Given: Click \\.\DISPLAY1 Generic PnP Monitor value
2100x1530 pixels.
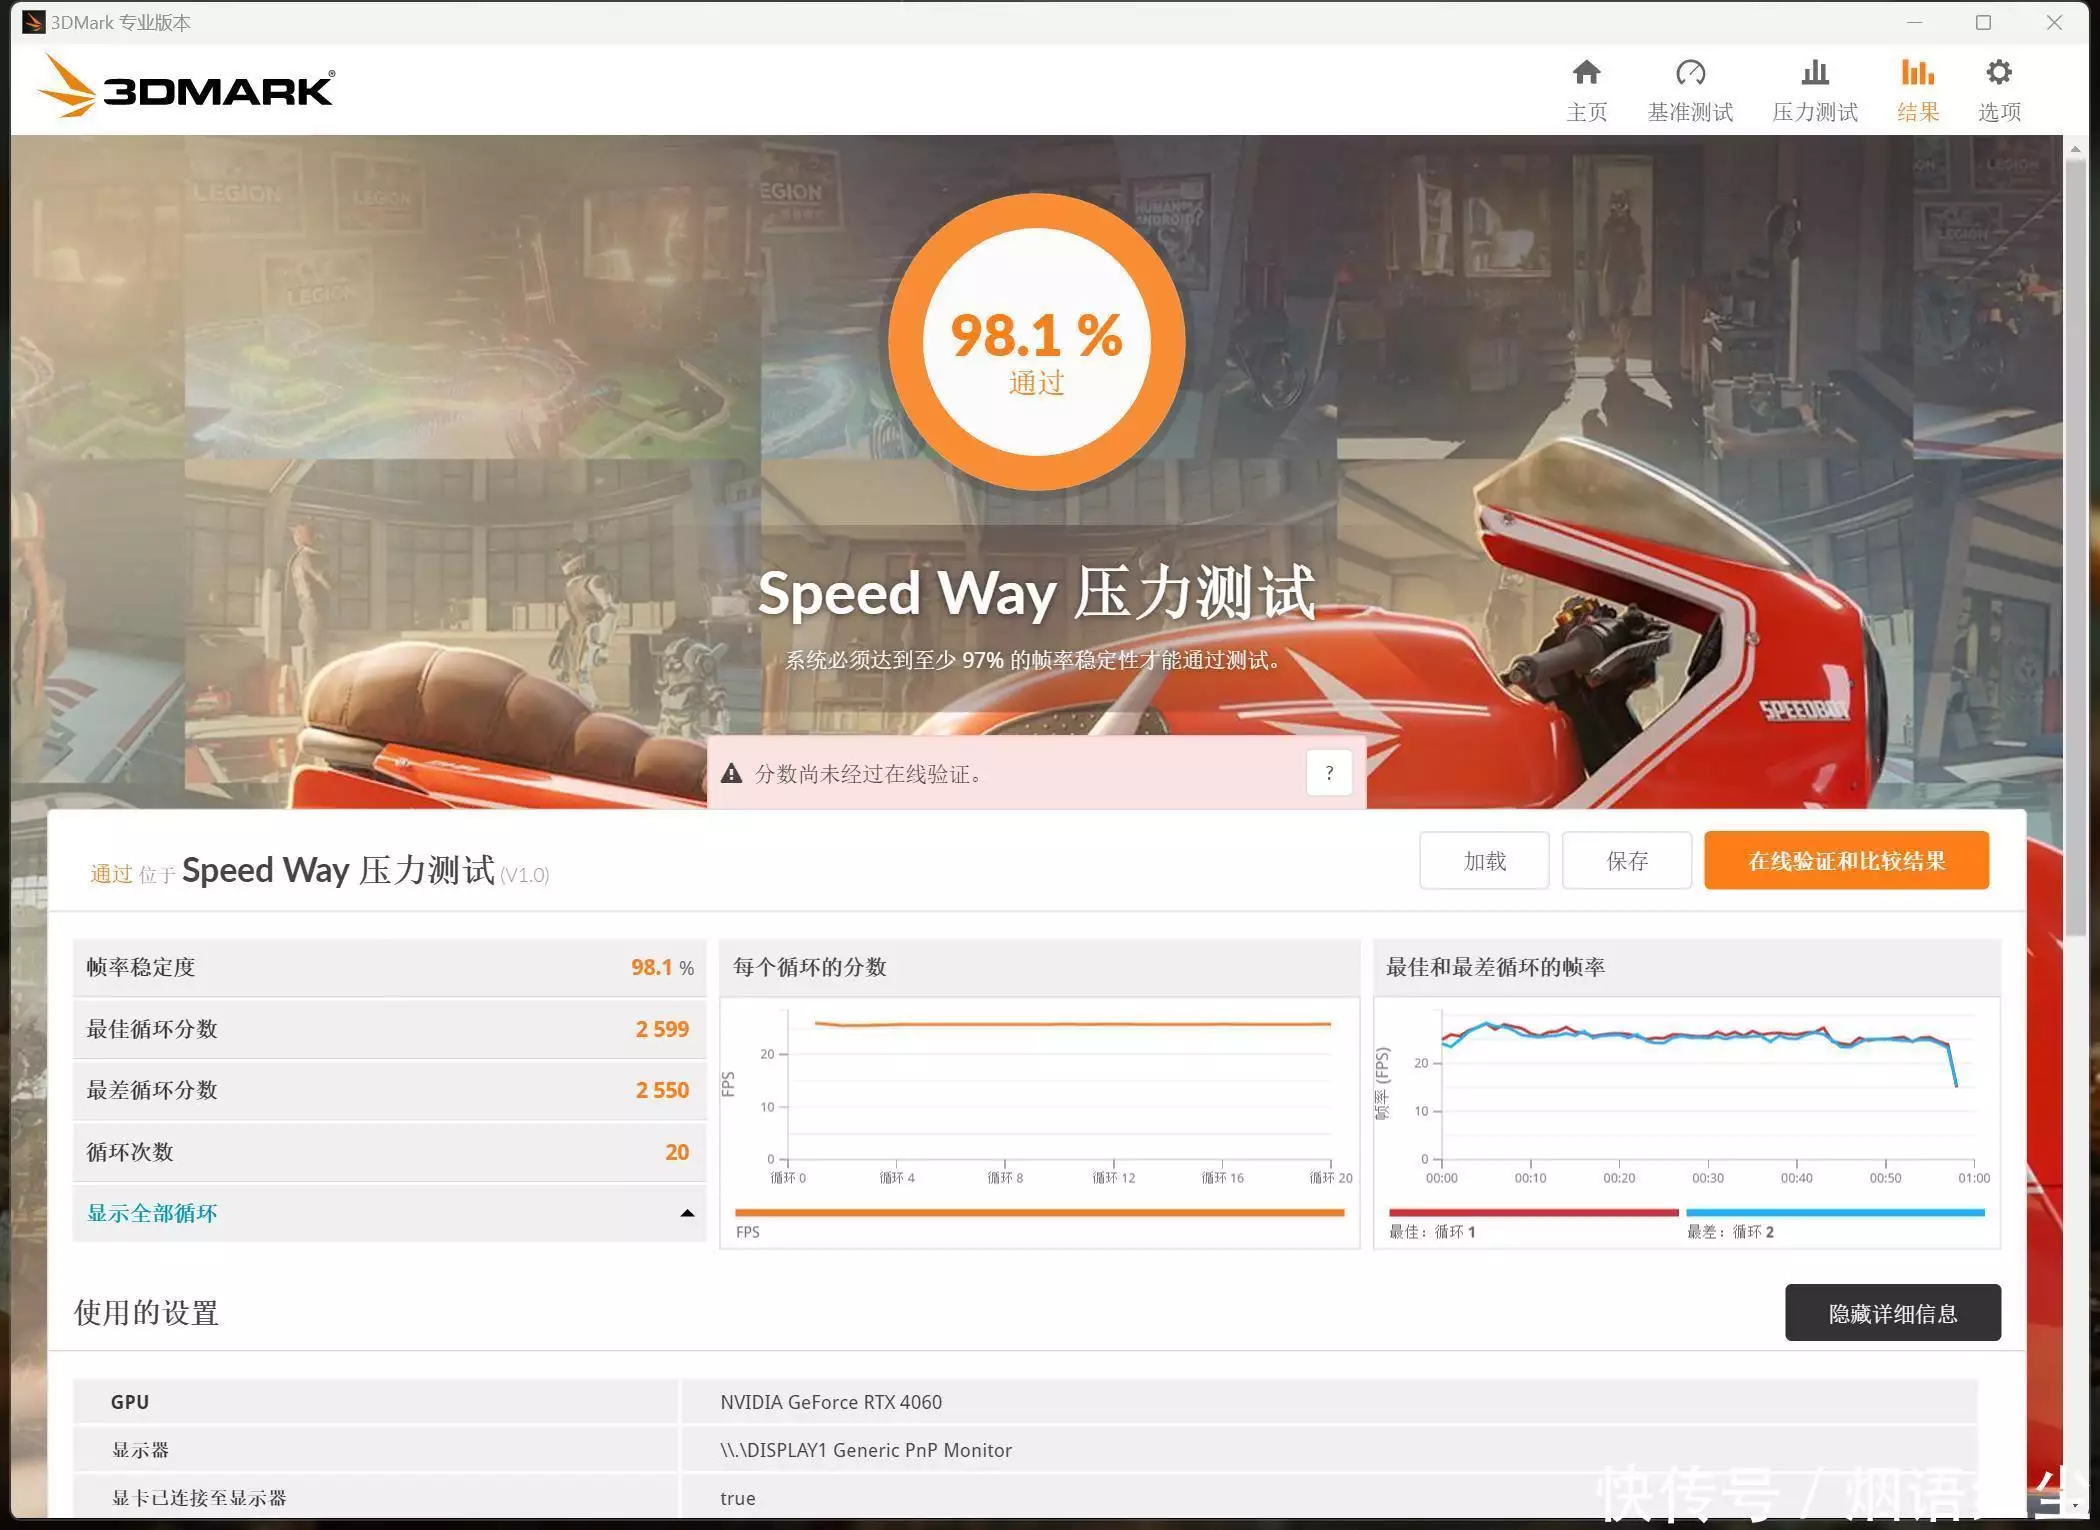Looking at the screenshot, I should click(866, 1450).
